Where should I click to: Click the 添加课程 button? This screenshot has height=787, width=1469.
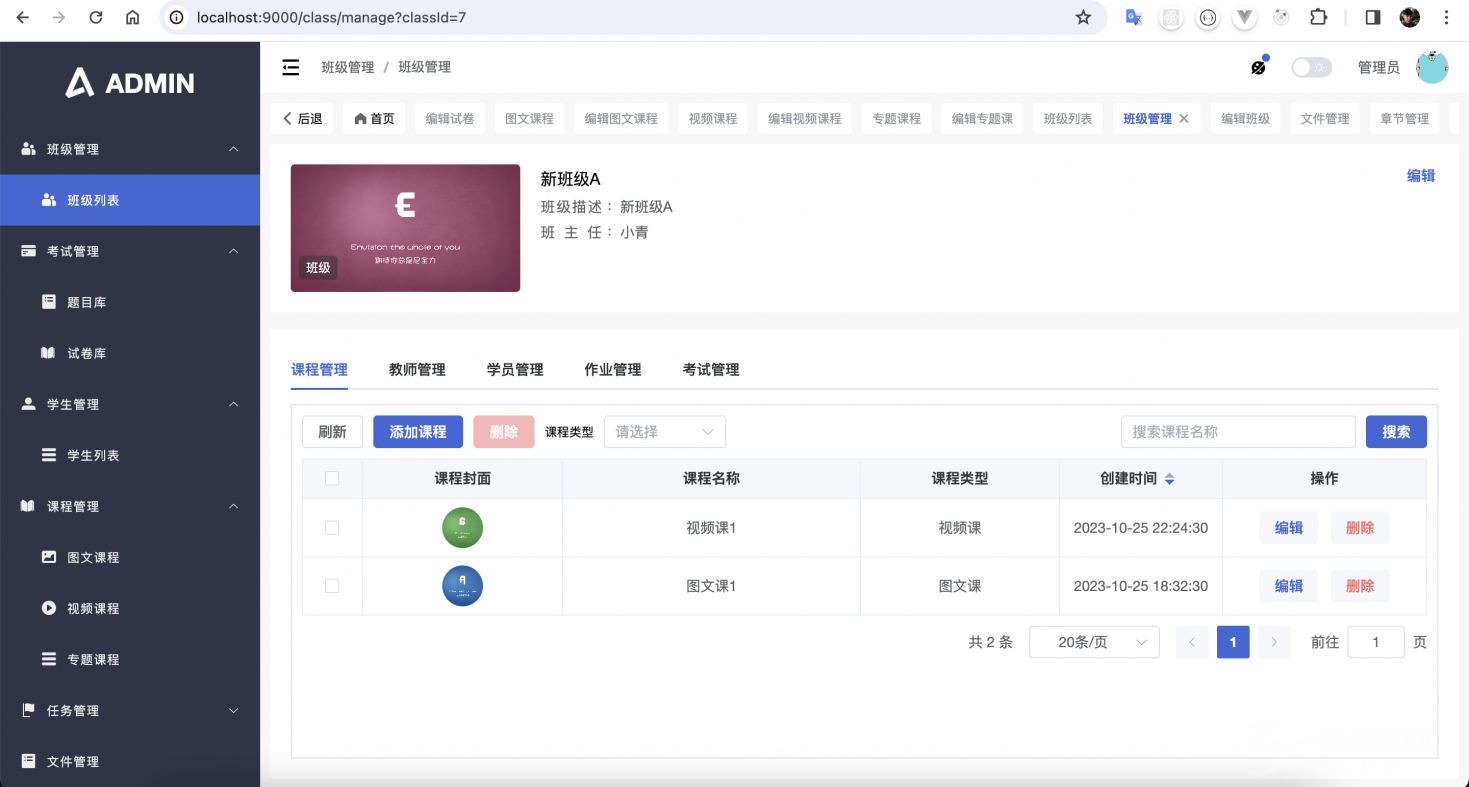(418, 432)
